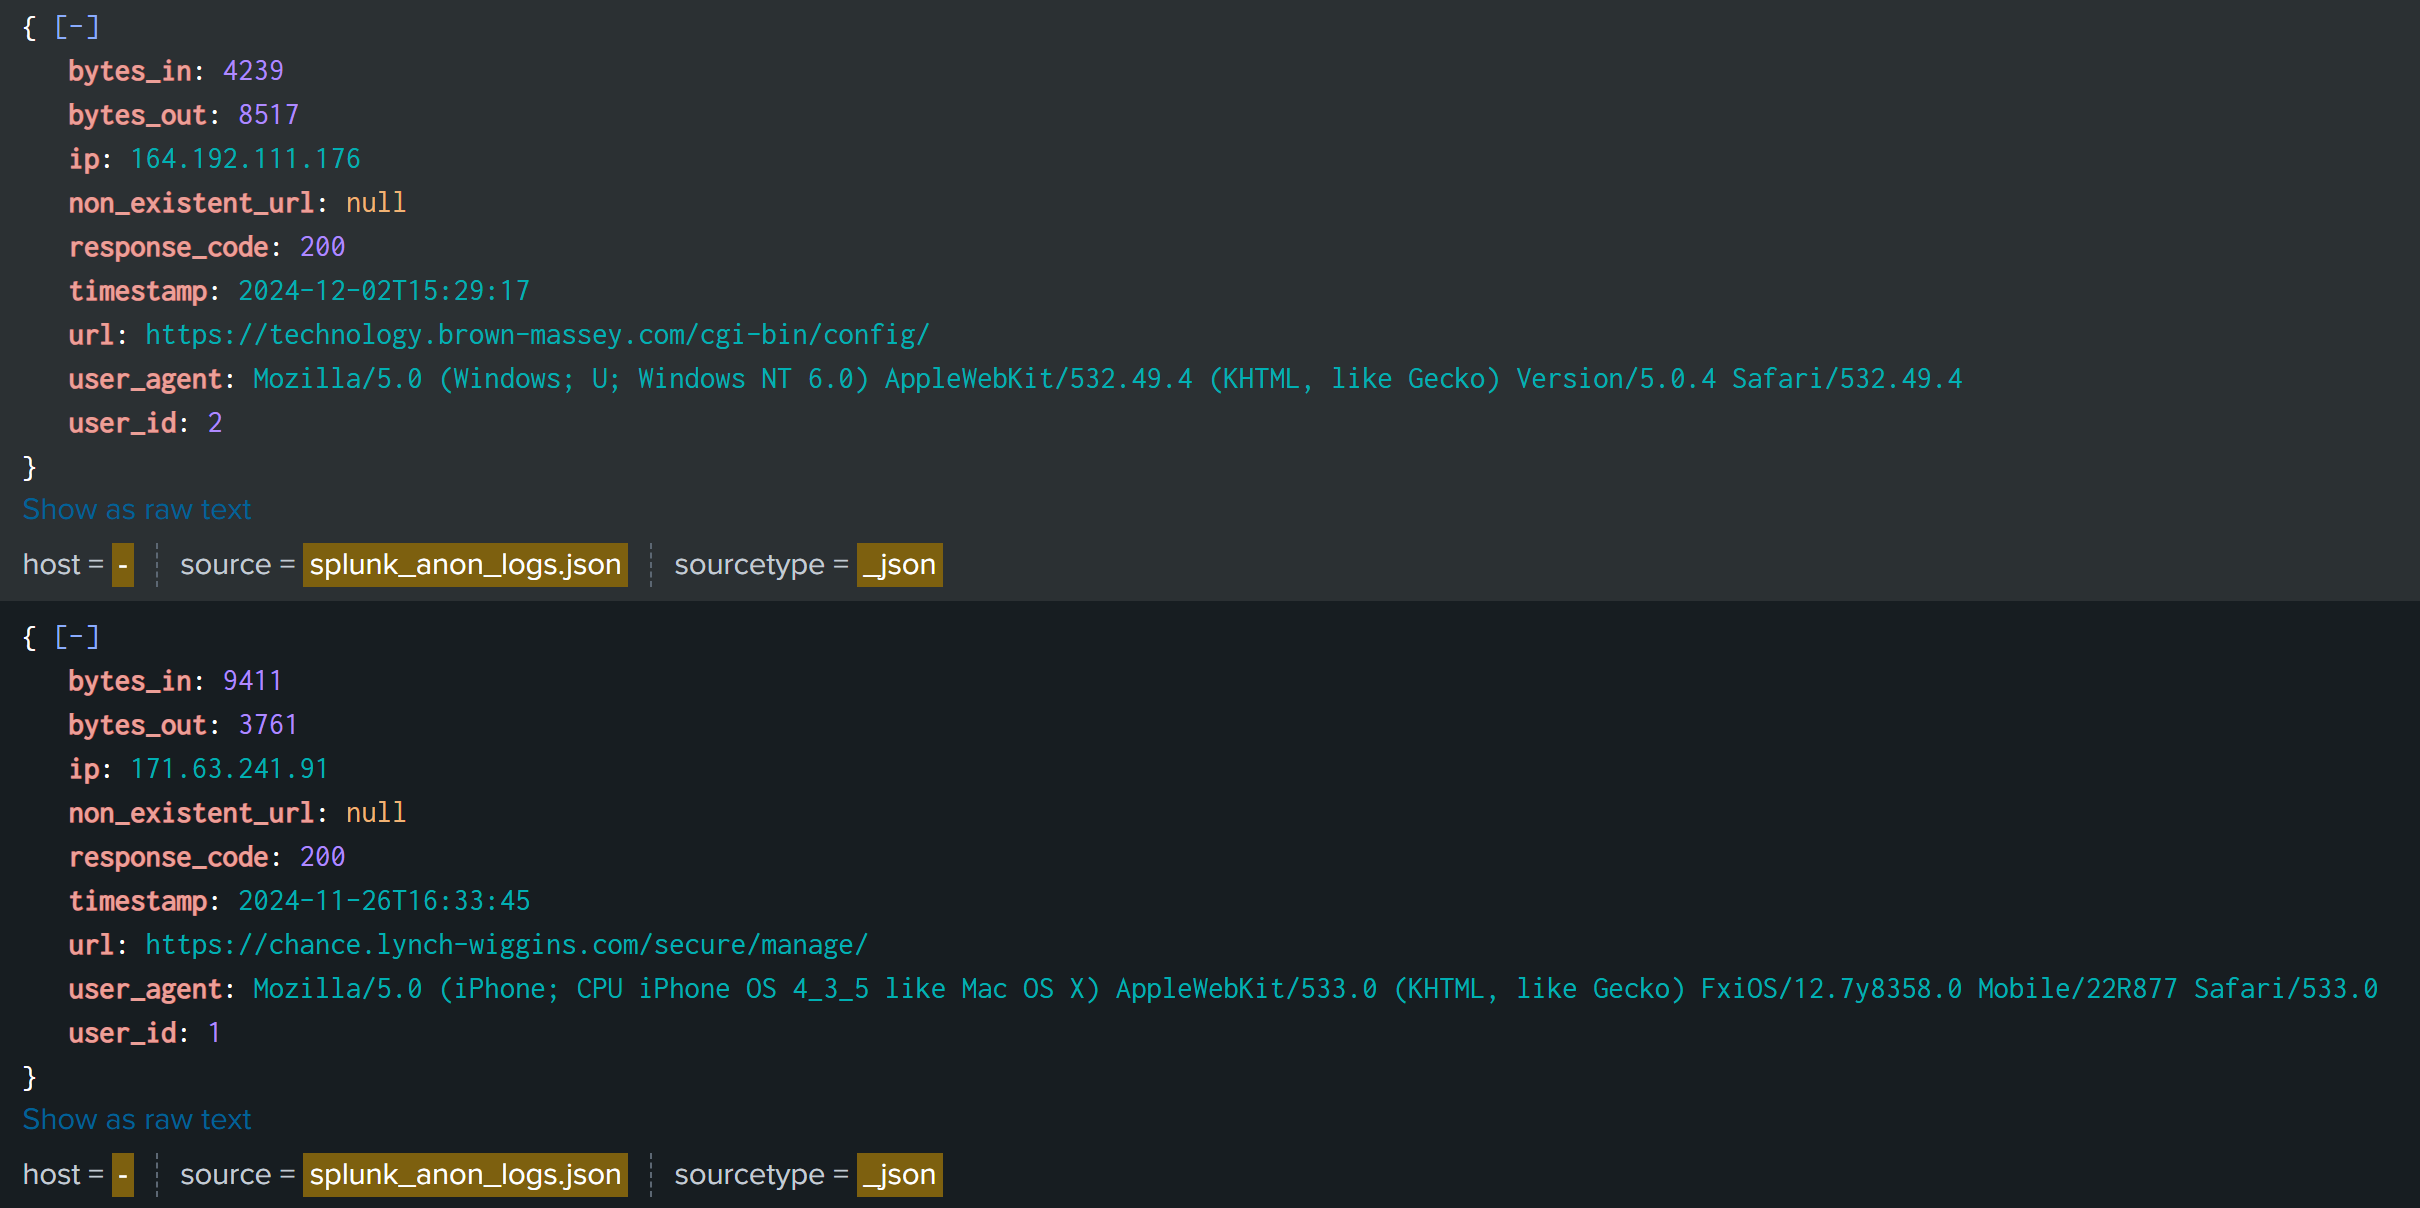
Task: Click the iPhone user_agent string value
Action: 1315,989
